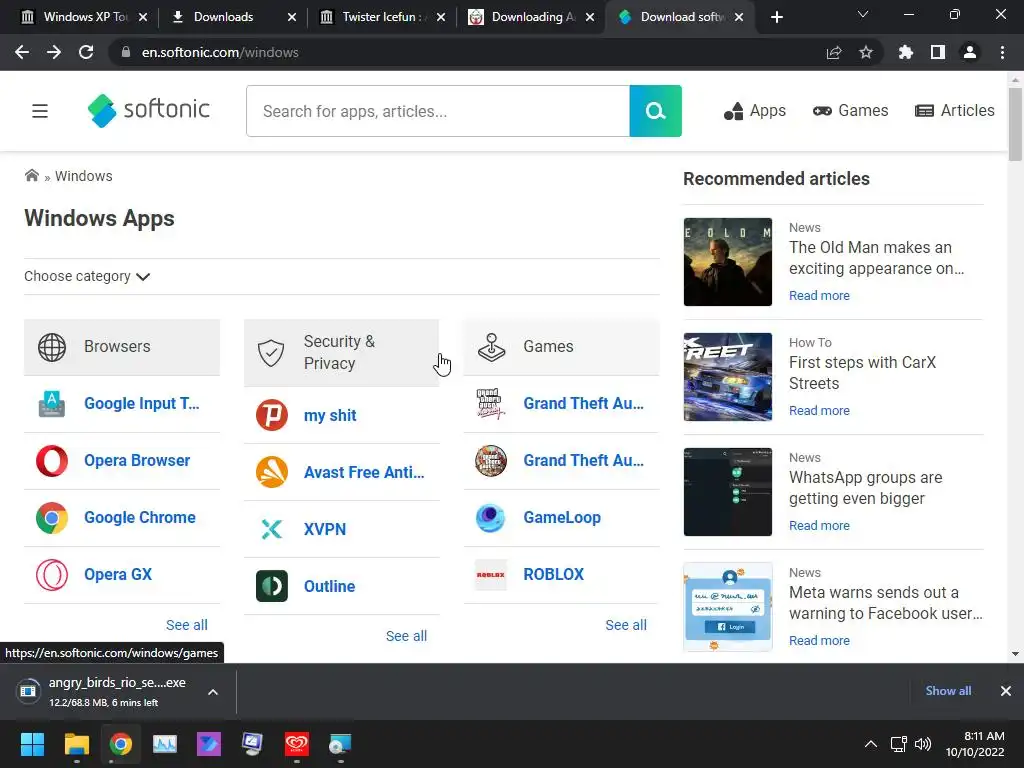This screenshot has width=1024, height=768.
Task: Close the downloads bar
Action: (x=1006, y=691)
